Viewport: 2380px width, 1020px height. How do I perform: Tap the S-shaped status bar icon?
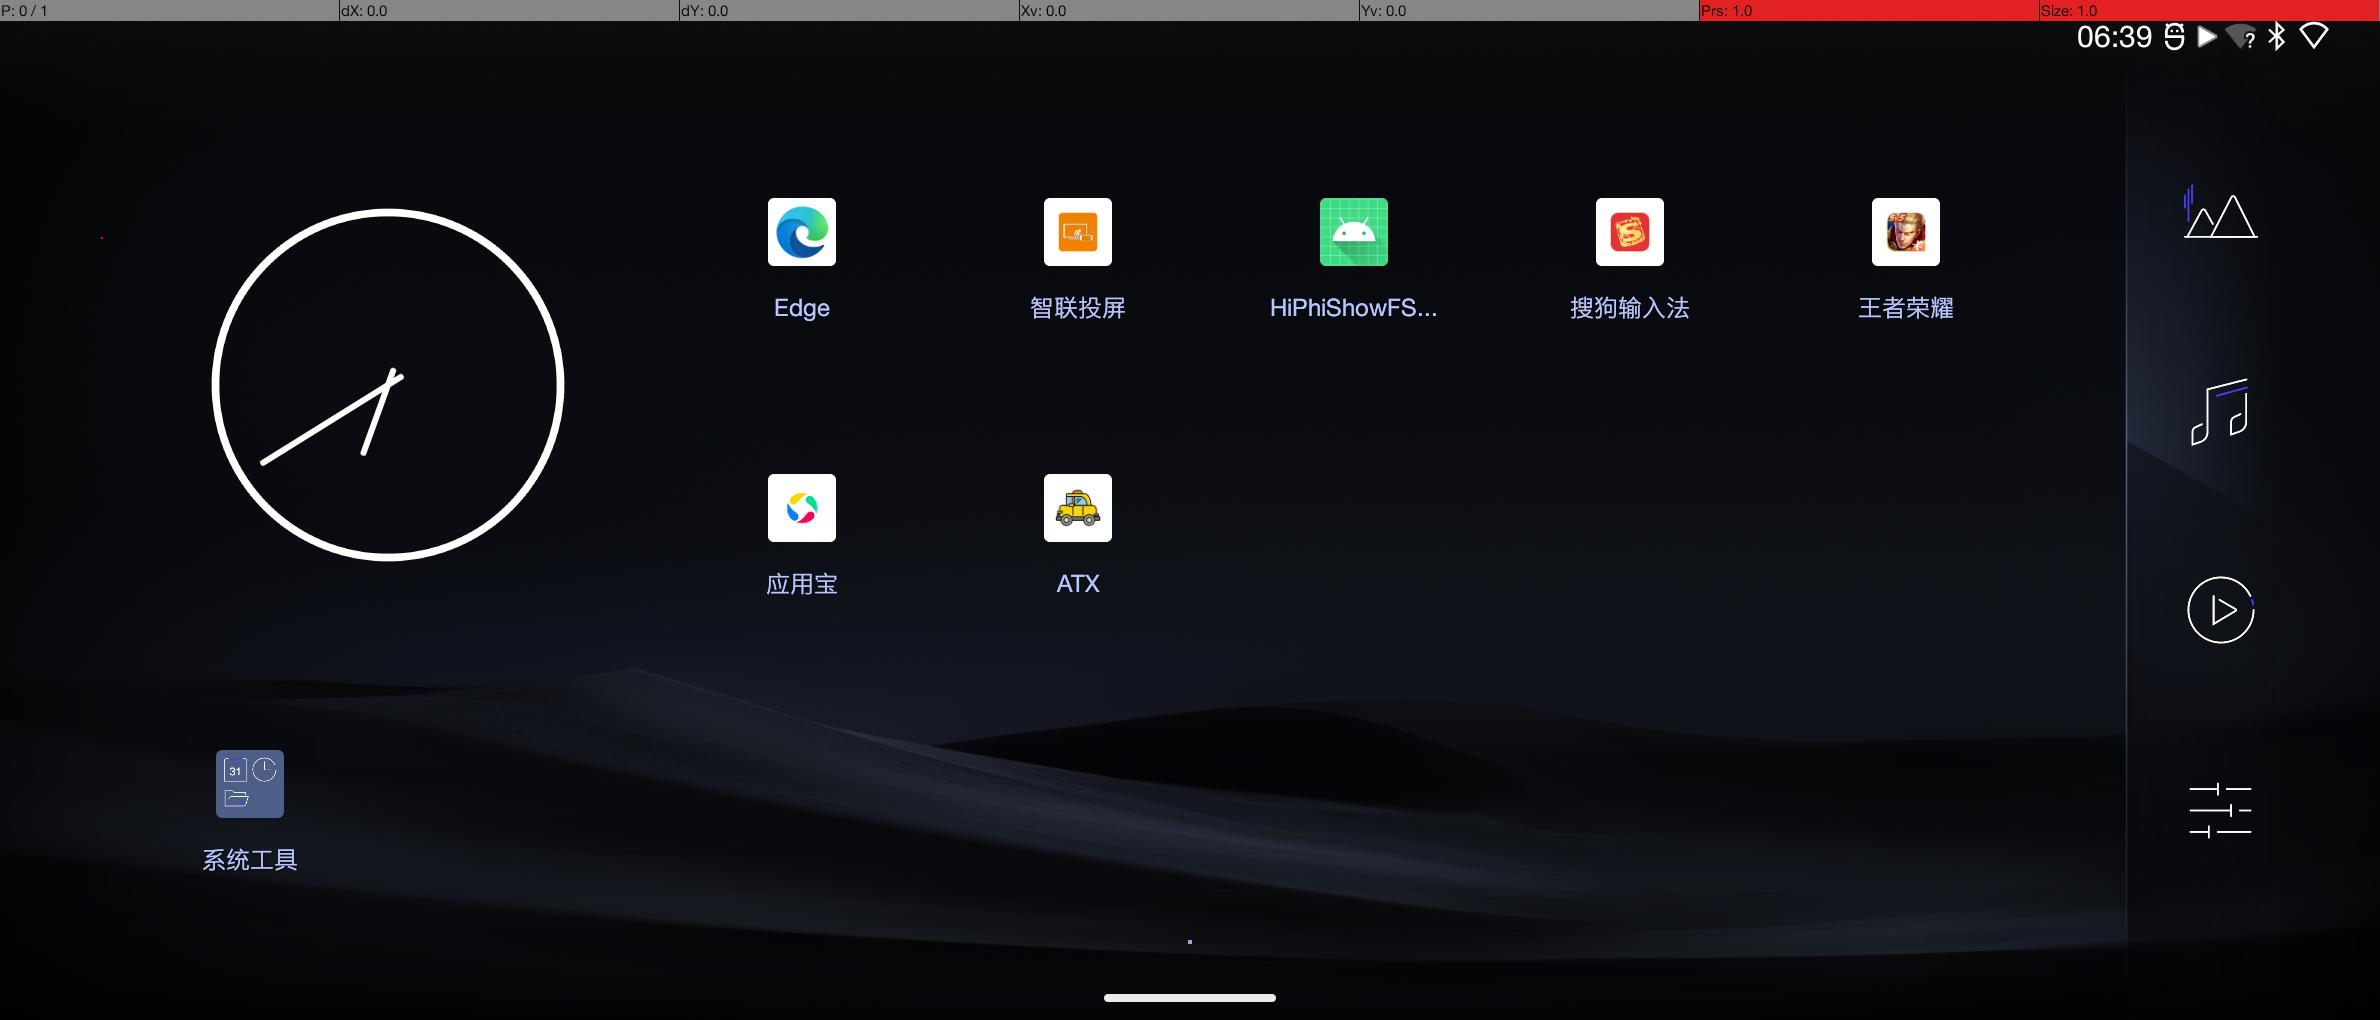click(2174, 37)
